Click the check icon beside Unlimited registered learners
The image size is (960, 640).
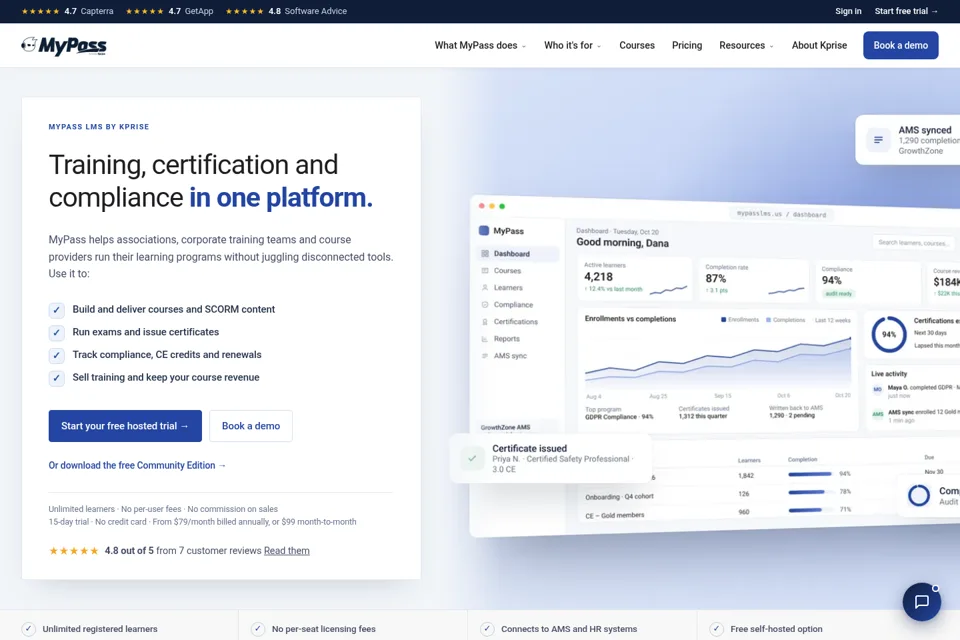pyautogui.click(x=28, y=629)
